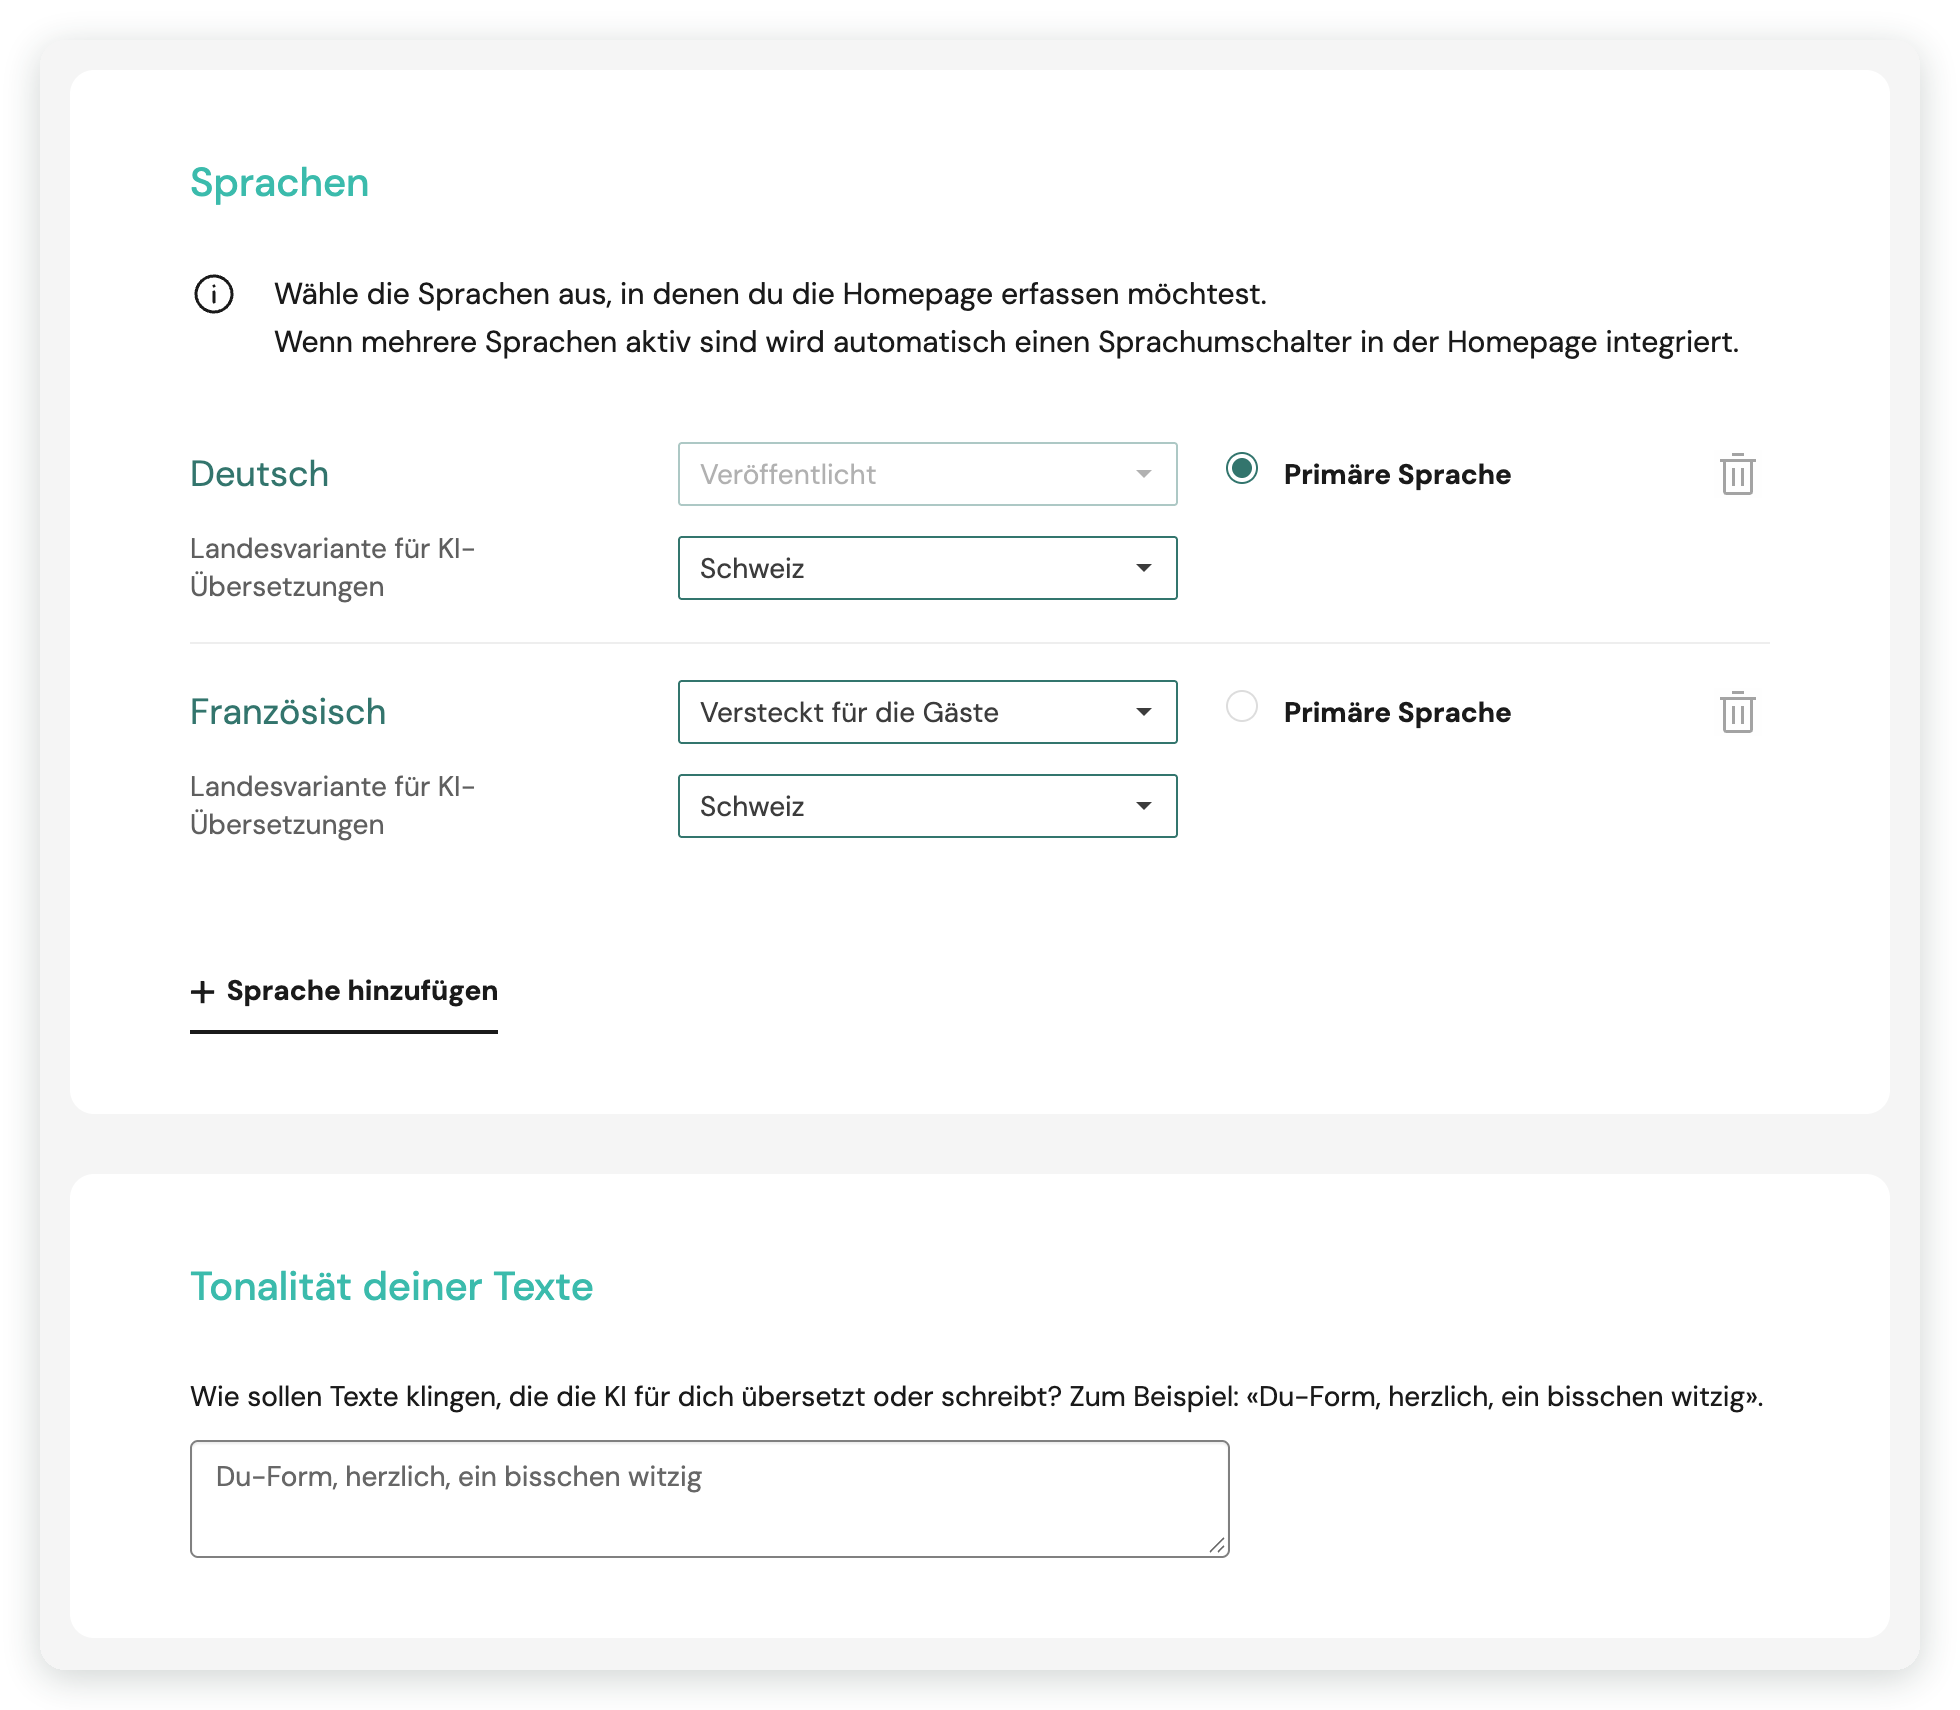This screenshot has width=1960, height=1710.
Task: Click the info icon beside the Sprachen description
Action: coord(213,294)
